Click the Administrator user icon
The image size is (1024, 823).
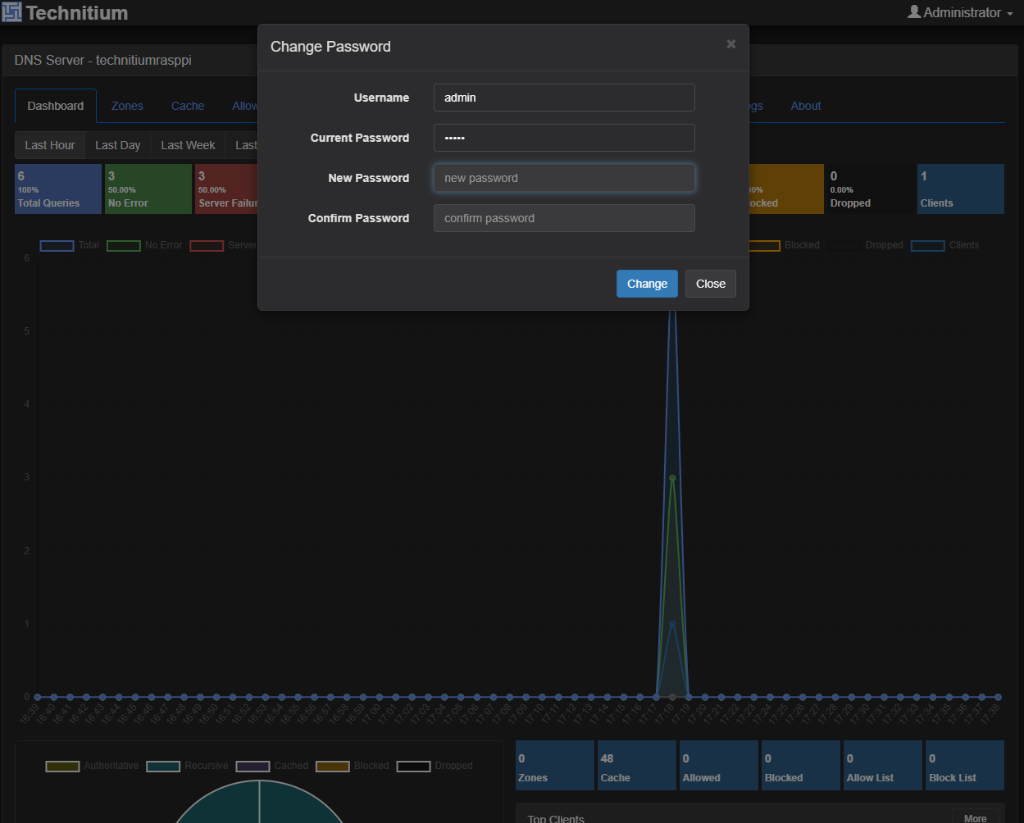(x=914, y=12)
